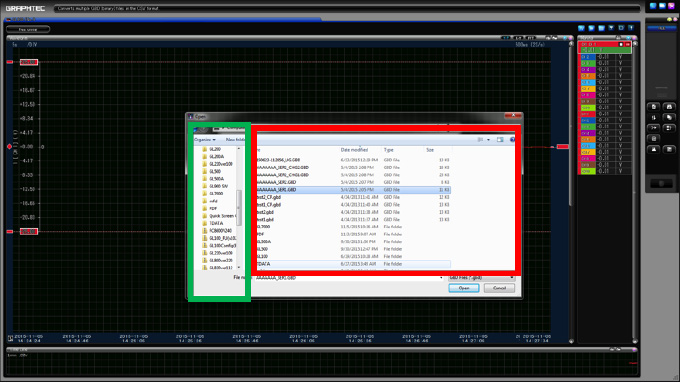This screenshot has height=383, width=680.
Task: Open the view options dropdown arrow
Action: [488, 140]
